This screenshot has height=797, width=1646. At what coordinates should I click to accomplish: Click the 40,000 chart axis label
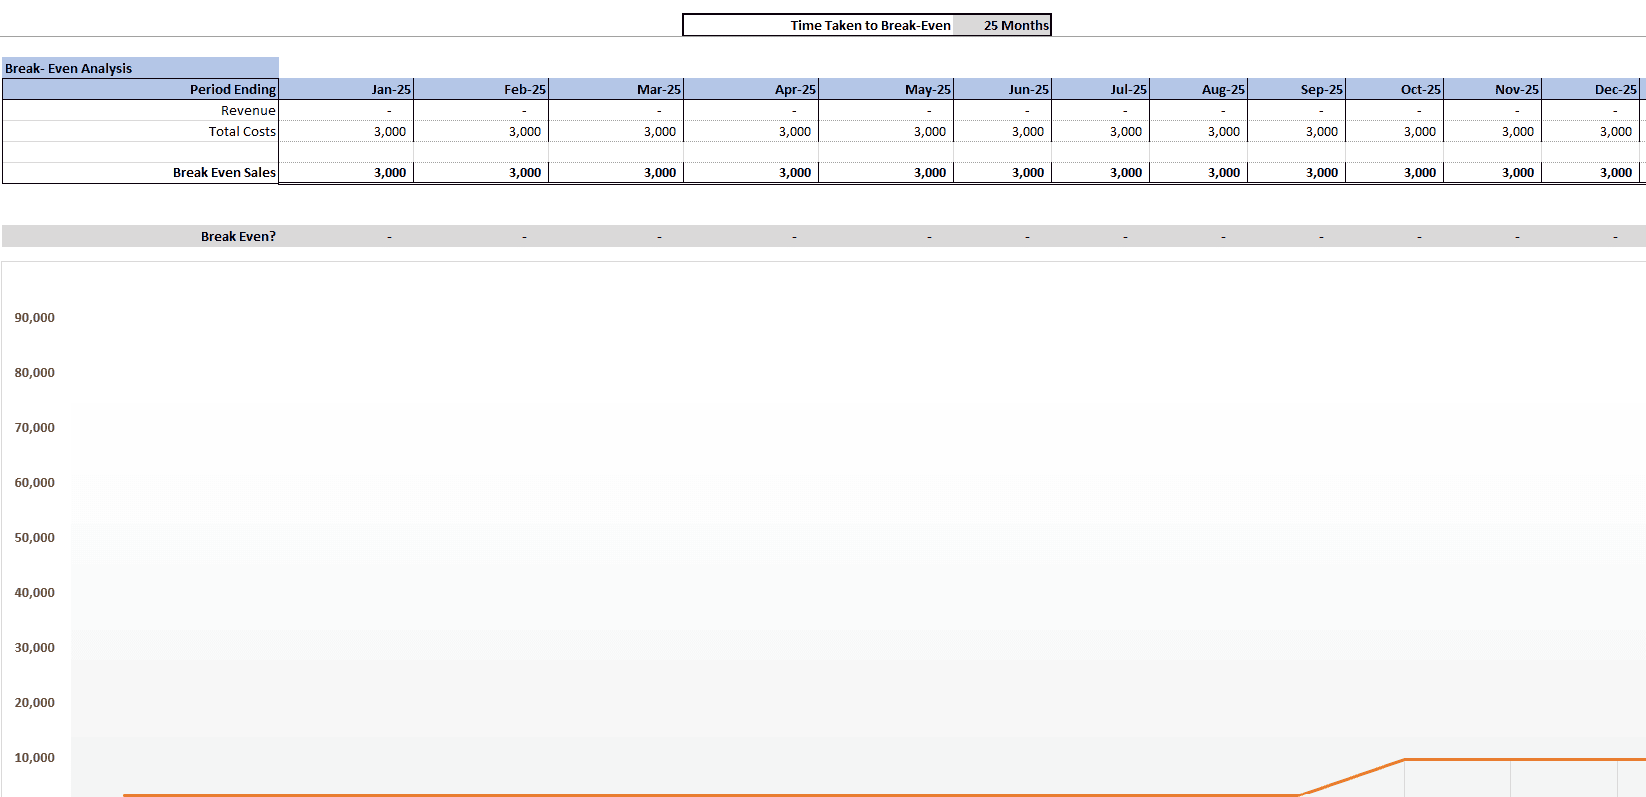35,592
